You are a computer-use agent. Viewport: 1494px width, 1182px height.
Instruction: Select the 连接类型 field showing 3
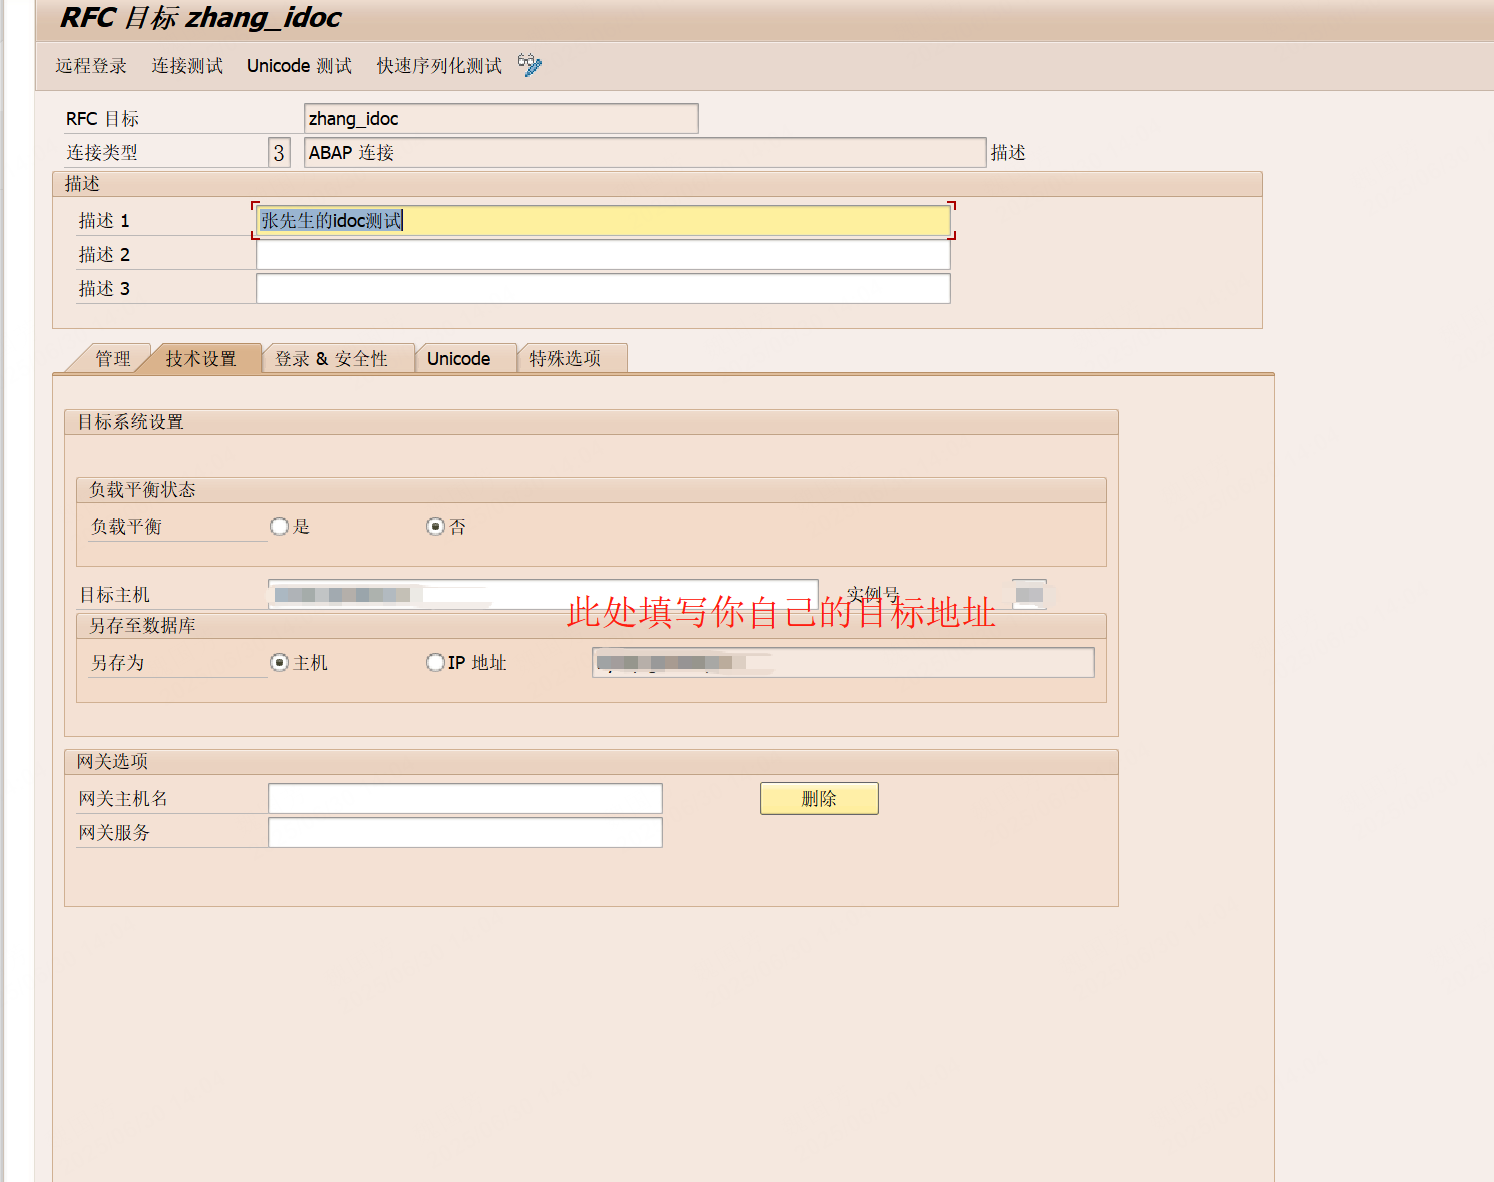(x=278, y=152)
